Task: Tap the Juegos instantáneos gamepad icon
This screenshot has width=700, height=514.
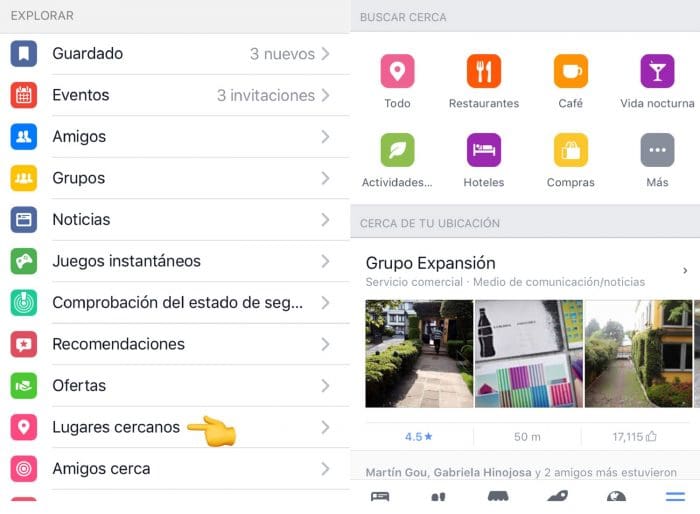Action: tap(24, 261)
